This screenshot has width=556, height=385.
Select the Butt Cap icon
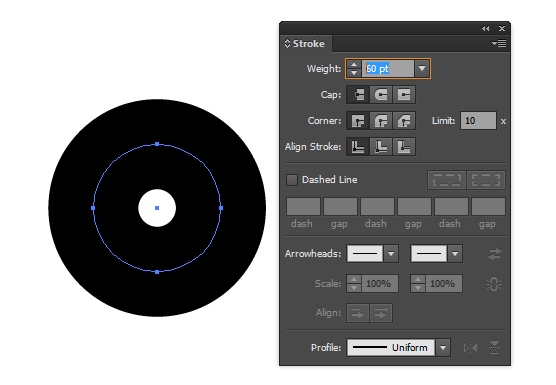click(x=358, y=95)
